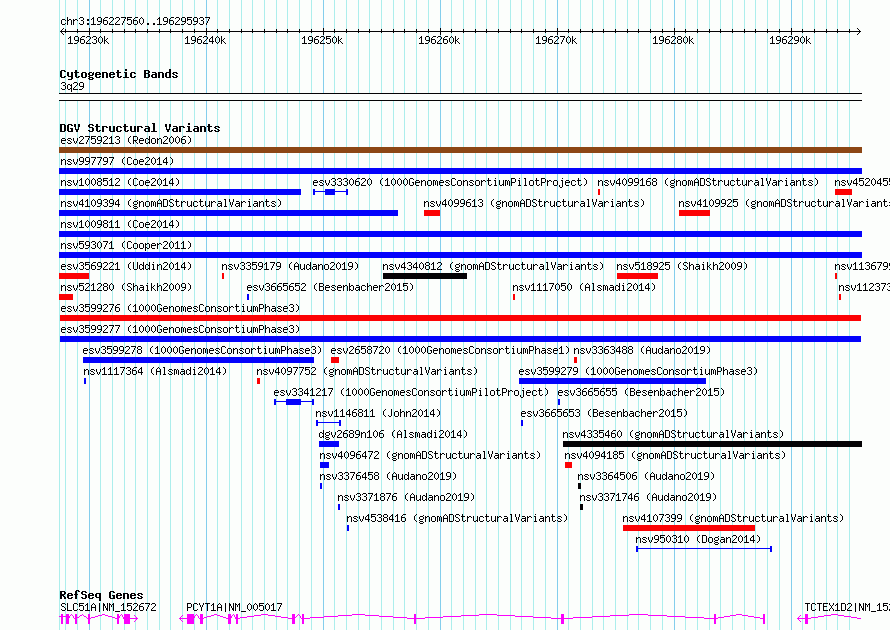The width and height of the screenshot is (890, 630).
Task: Open nsv4109925 gnomAD variant label
Action: pyautogui.click(x=784, y=203)
